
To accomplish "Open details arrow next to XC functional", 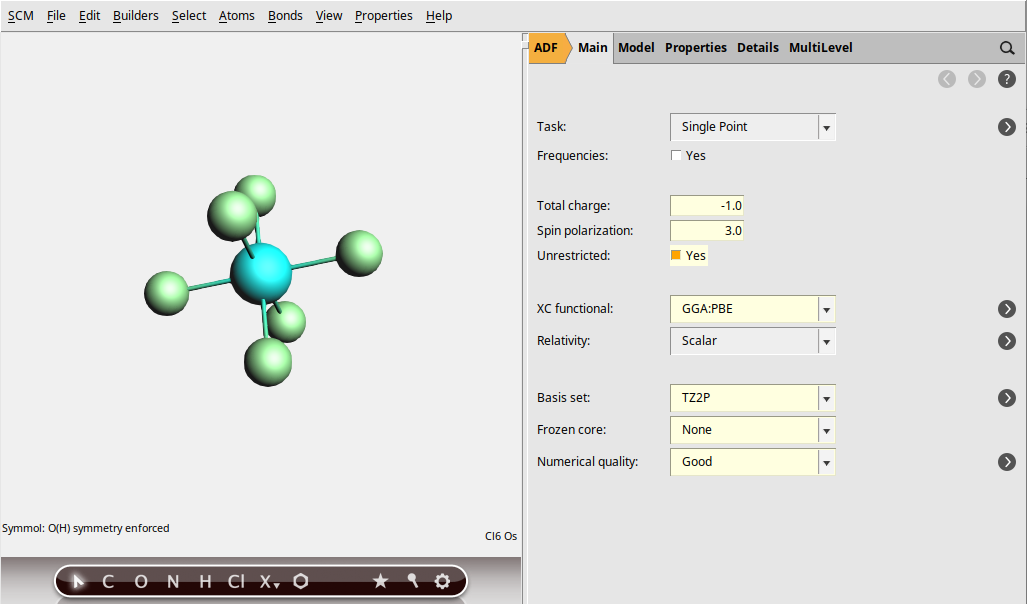I will point(1007,309).
